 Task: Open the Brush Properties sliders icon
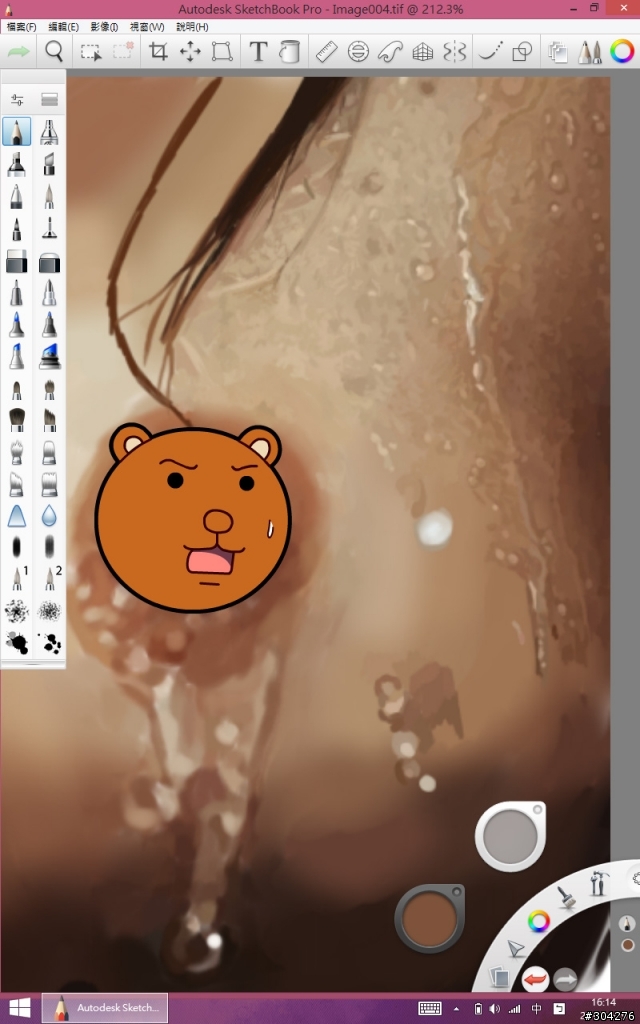pyautogui.click(x=17, y=99)
